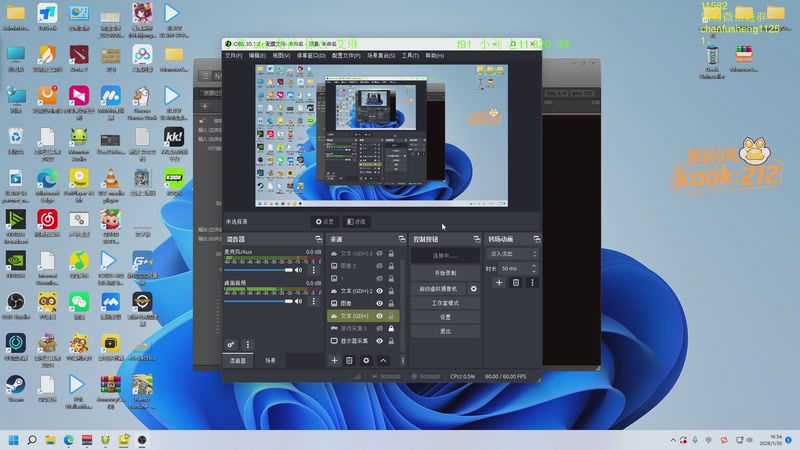Move the selected source up with the arrow icon
Image resolution: width=800 pixels, height=450 pixels.
tap(382, 360)
